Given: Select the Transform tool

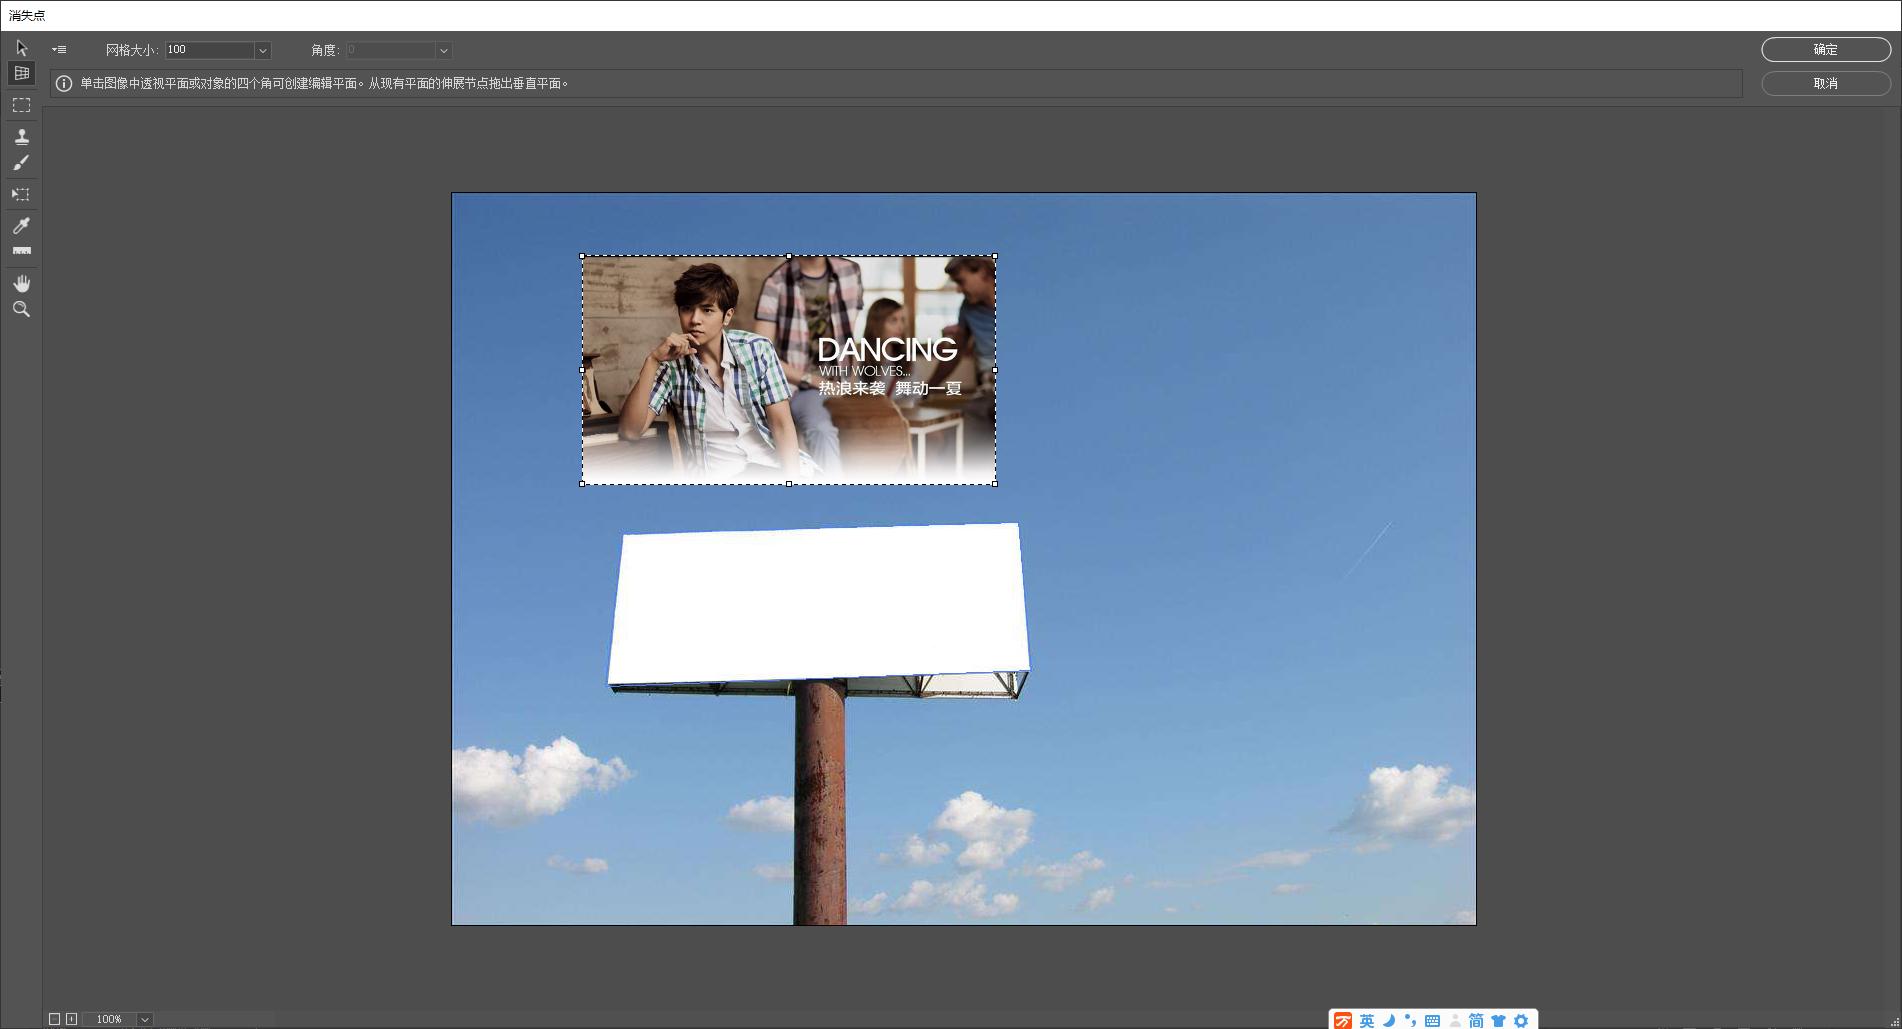Looking at the screenshot, I should coord(20,193).
